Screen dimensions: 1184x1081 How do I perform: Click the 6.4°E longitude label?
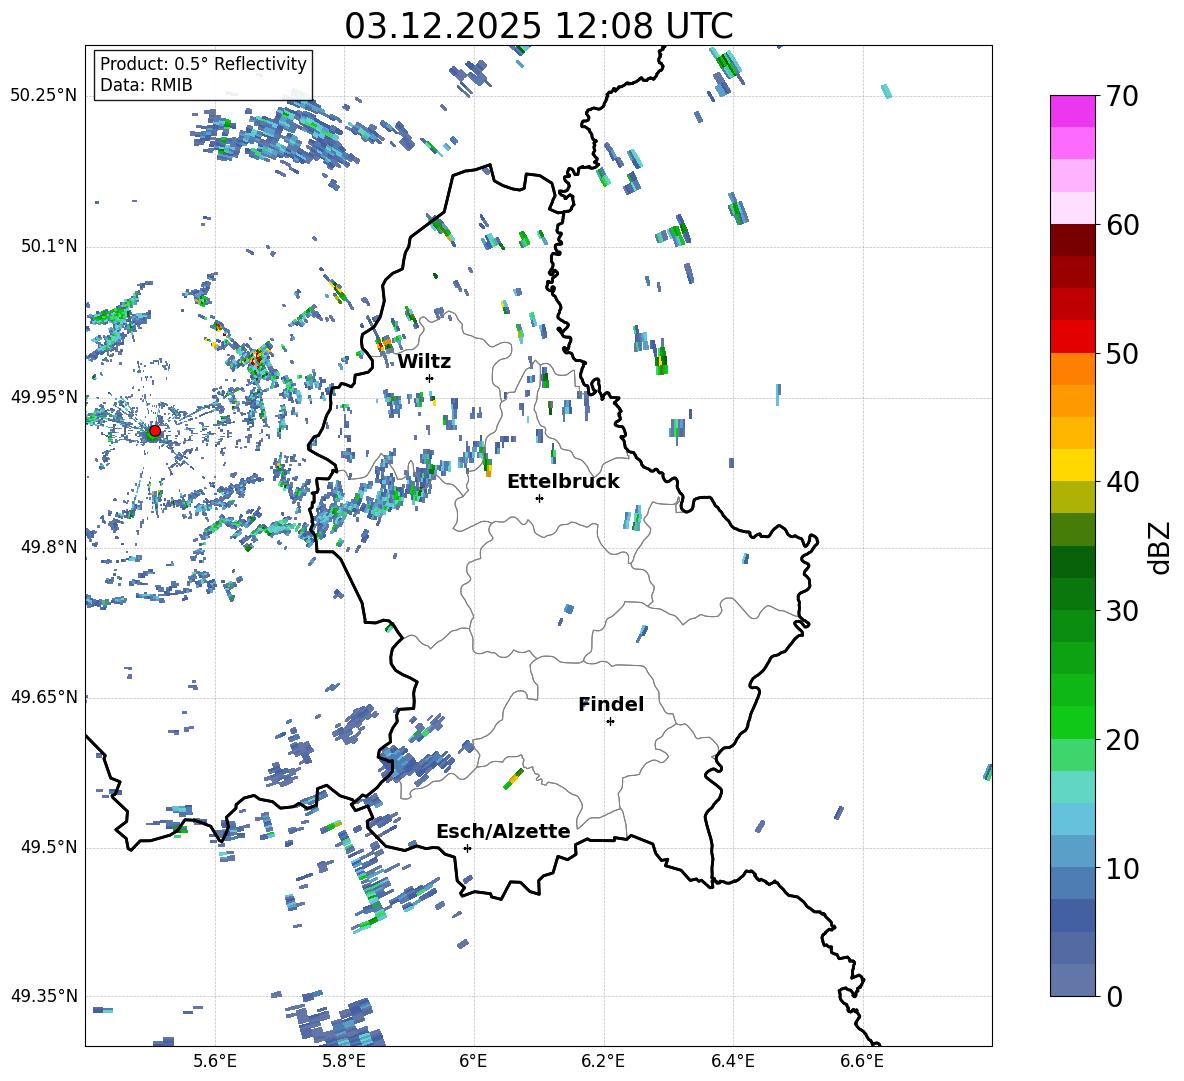[732, 1061]
